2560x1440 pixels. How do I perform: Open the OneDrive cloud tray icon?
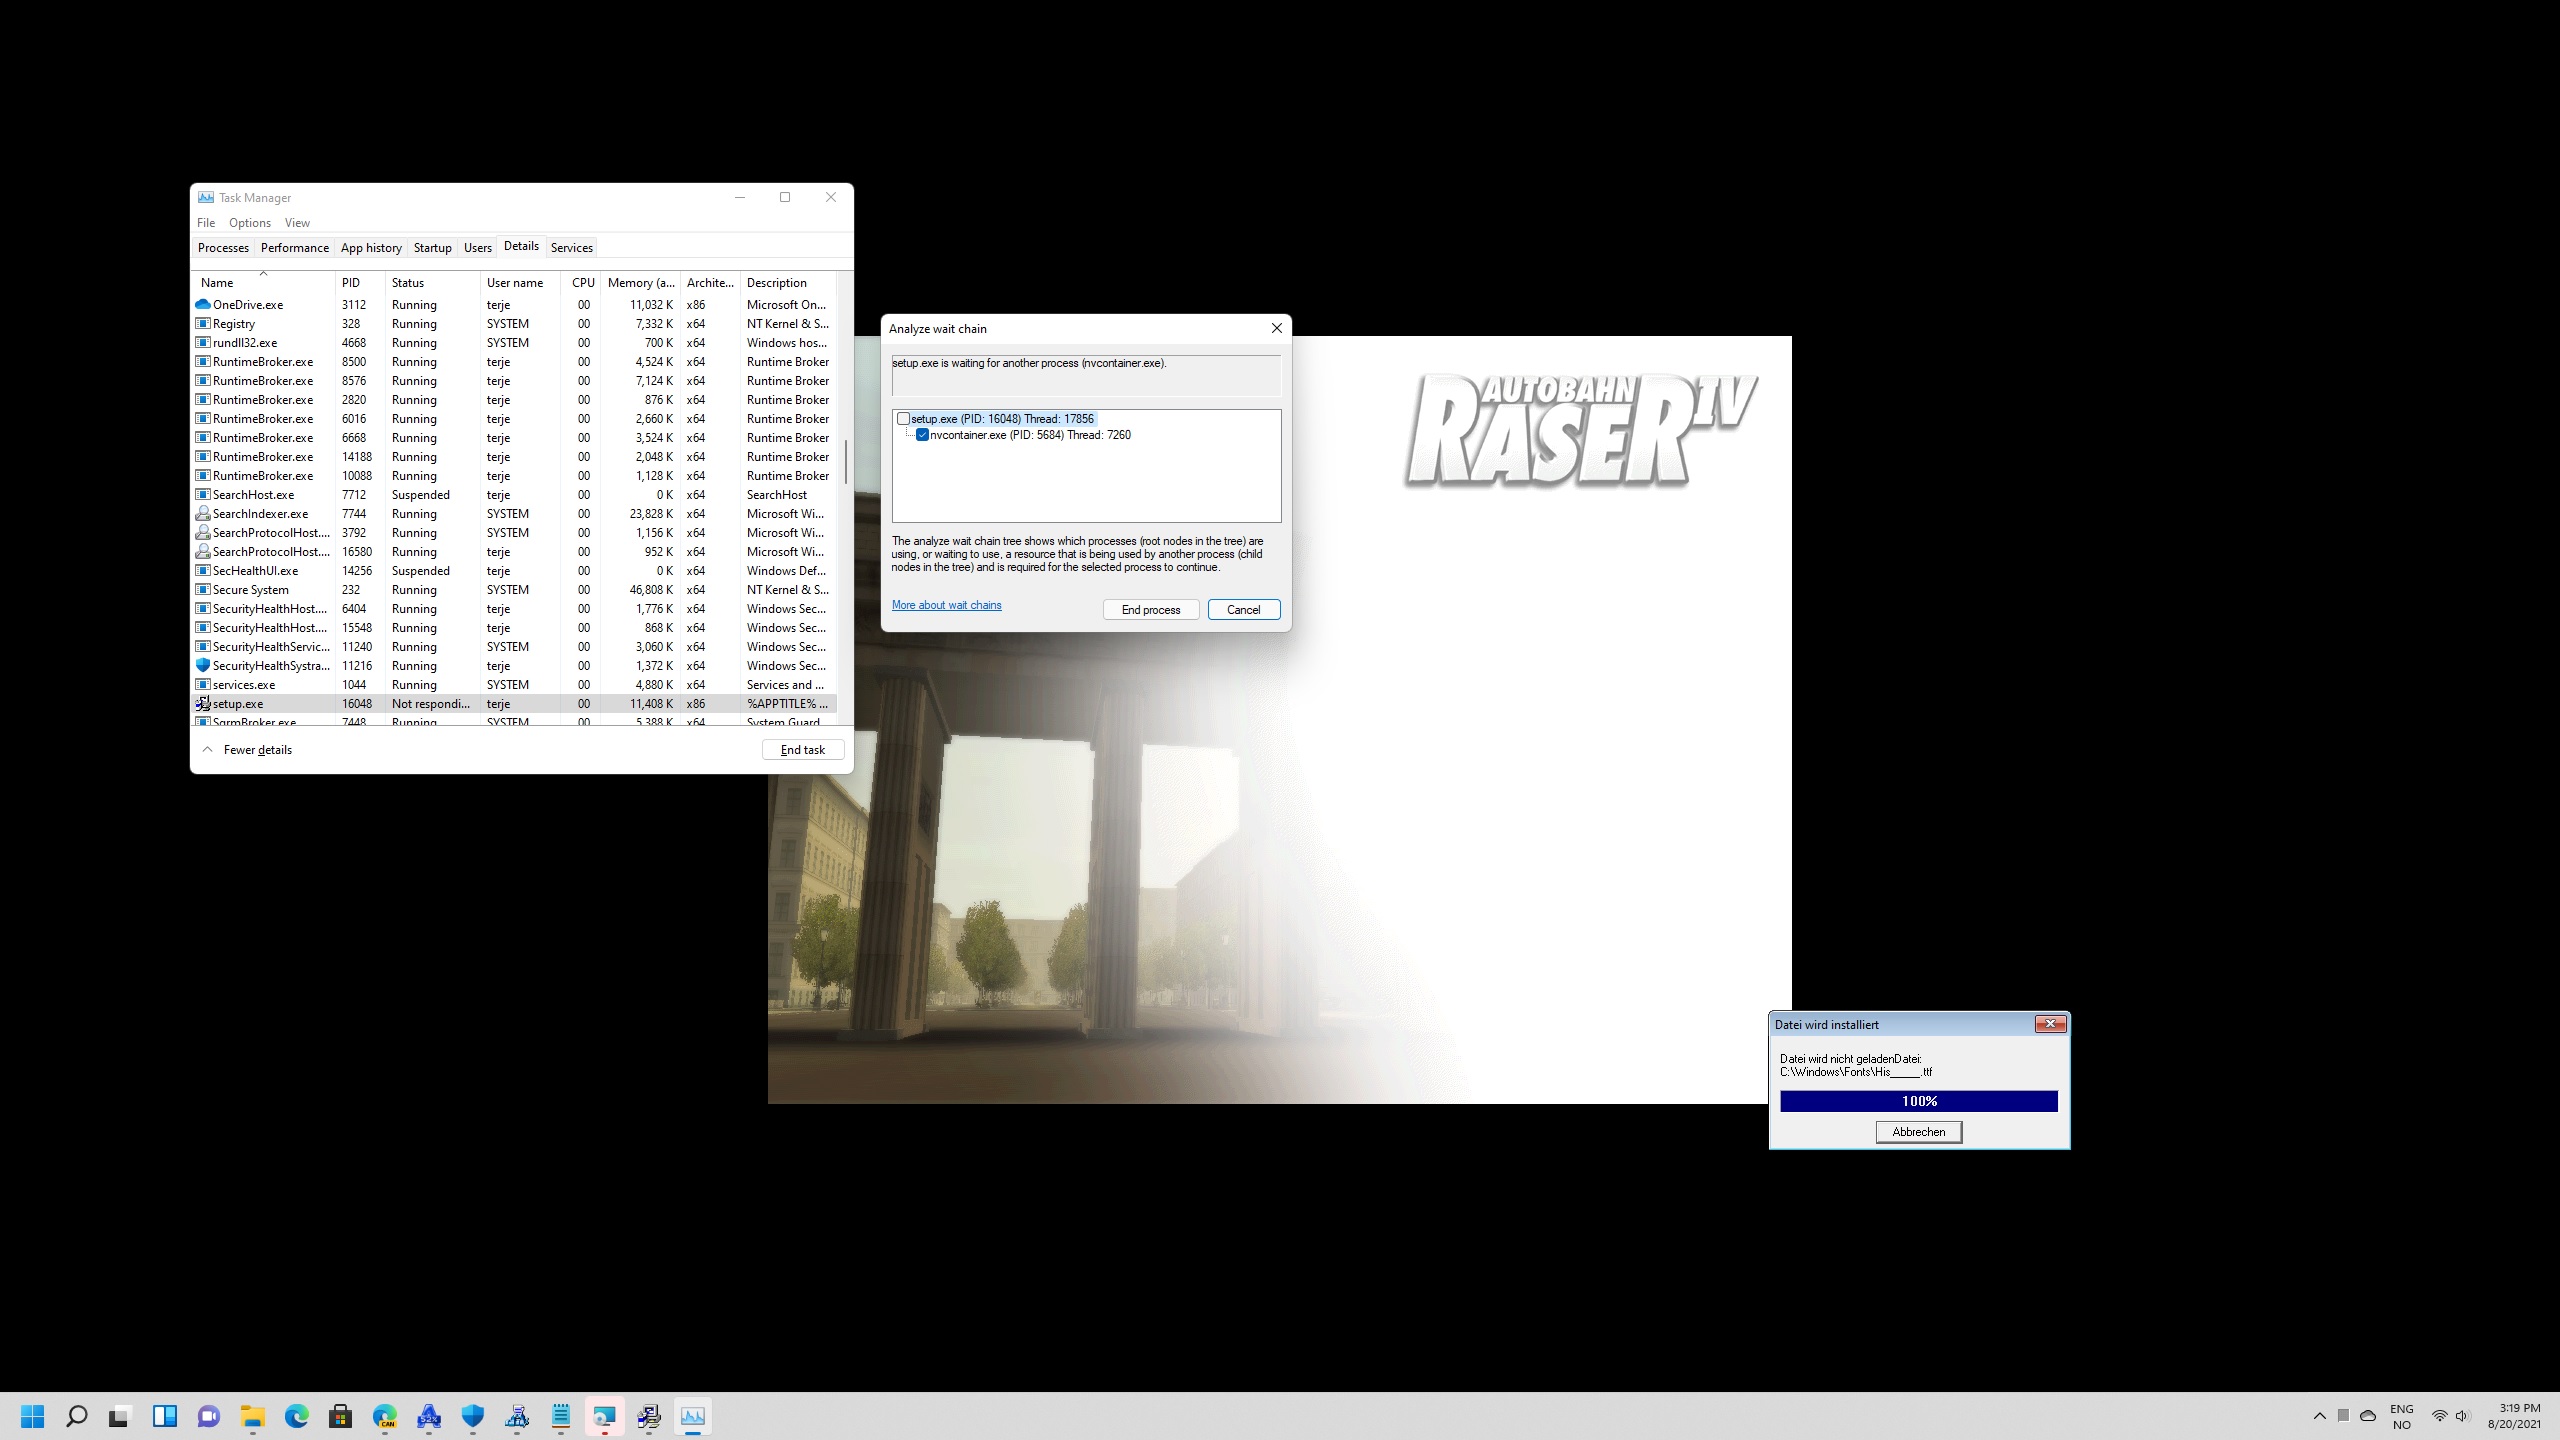pos(2368,1416)
